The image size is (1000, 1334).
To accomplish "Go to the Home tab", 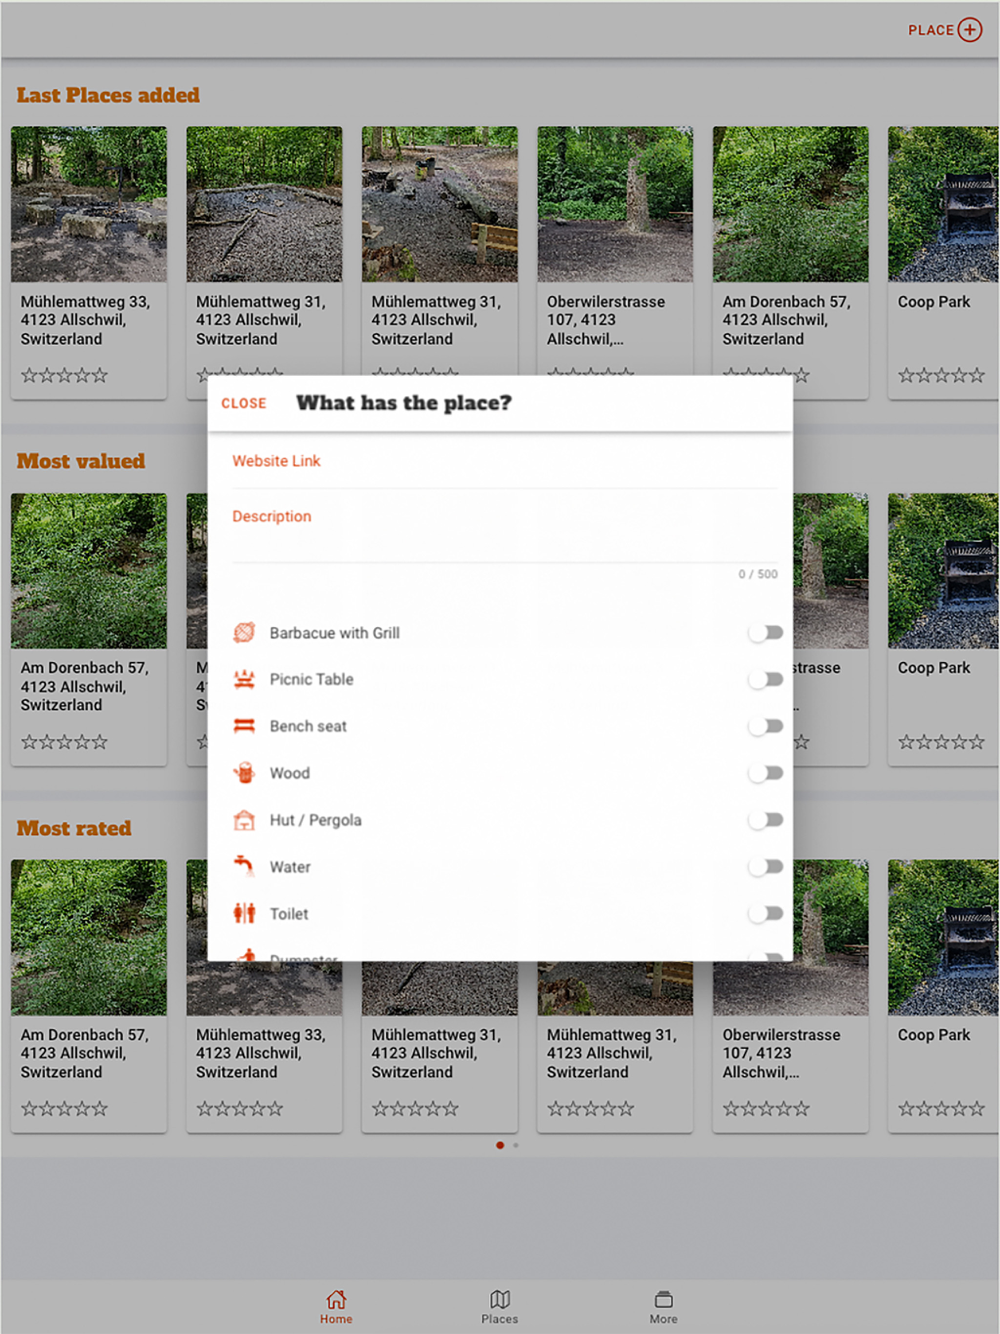I will 336,1306.
